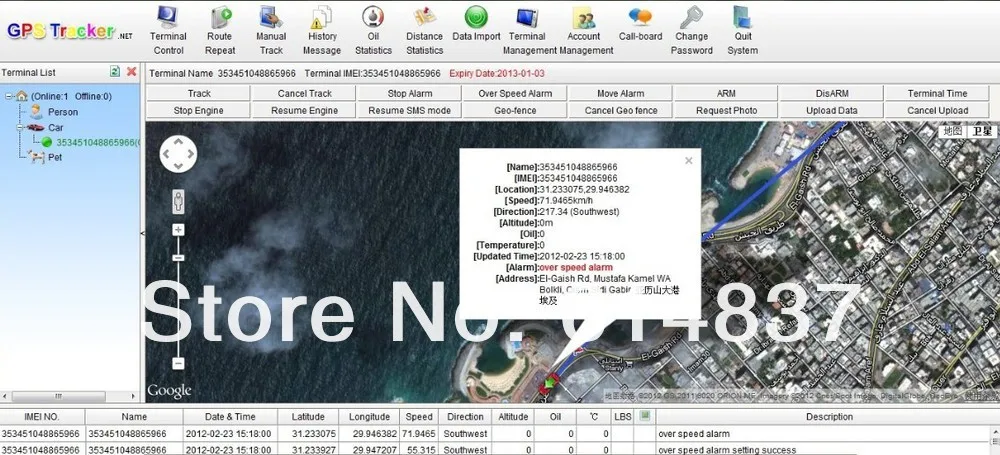The image size is (1000, 455).
Task: Click latitude value 31.233927 in table
Action: pyautogui.click(x=314, y=450)
